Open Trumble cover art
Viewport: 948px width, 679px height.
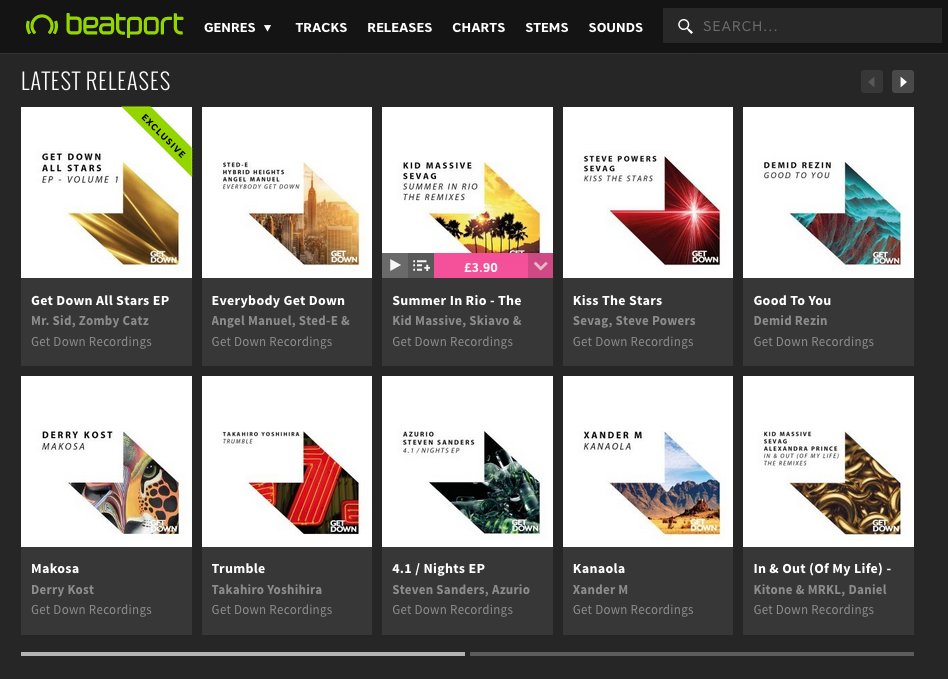287,461
